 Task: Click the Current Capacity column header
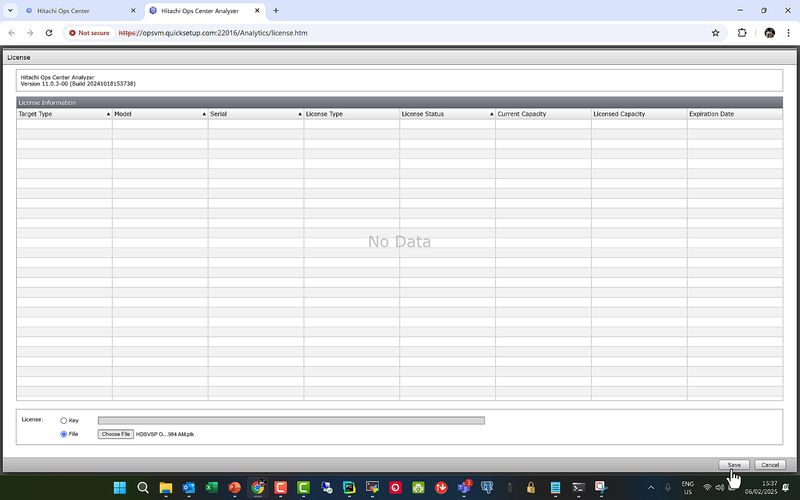(x=543, y=114)
